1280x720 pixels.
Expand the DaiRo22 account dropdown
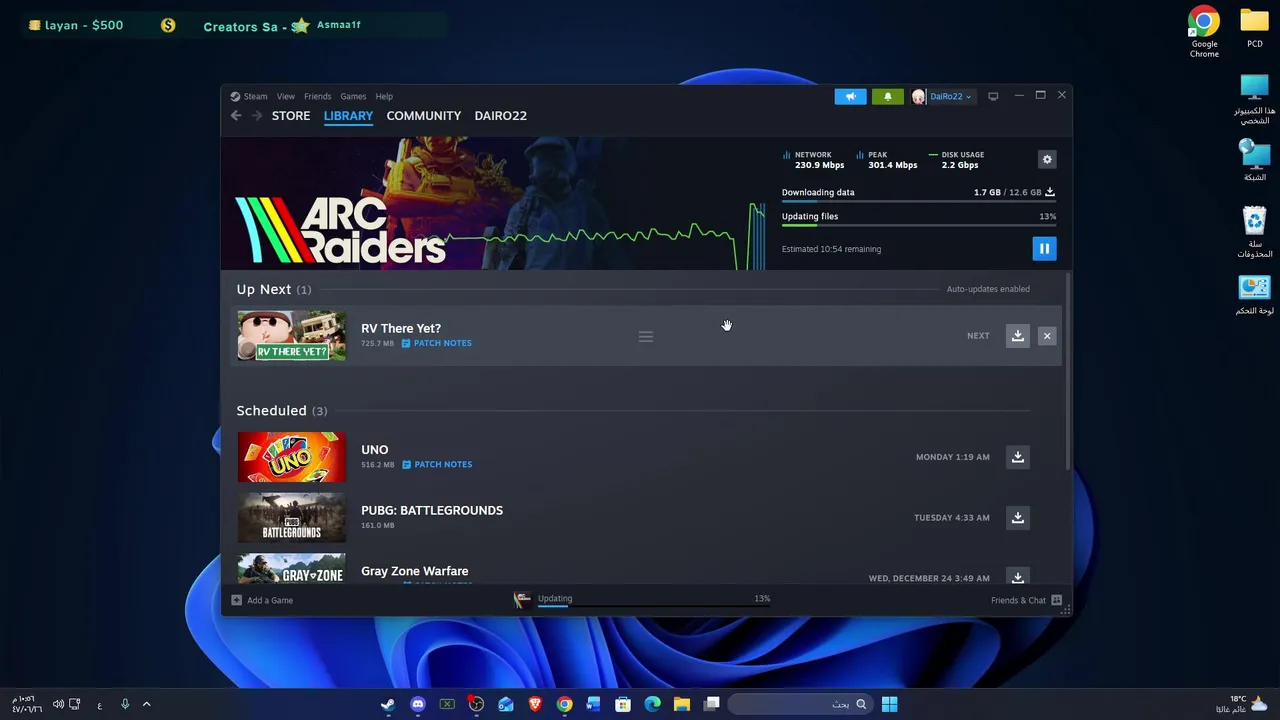[949, 96]
